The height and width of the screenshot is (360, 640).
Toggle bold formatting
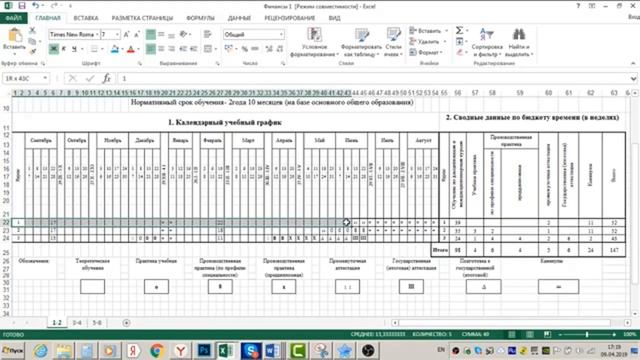pos(53,49)
